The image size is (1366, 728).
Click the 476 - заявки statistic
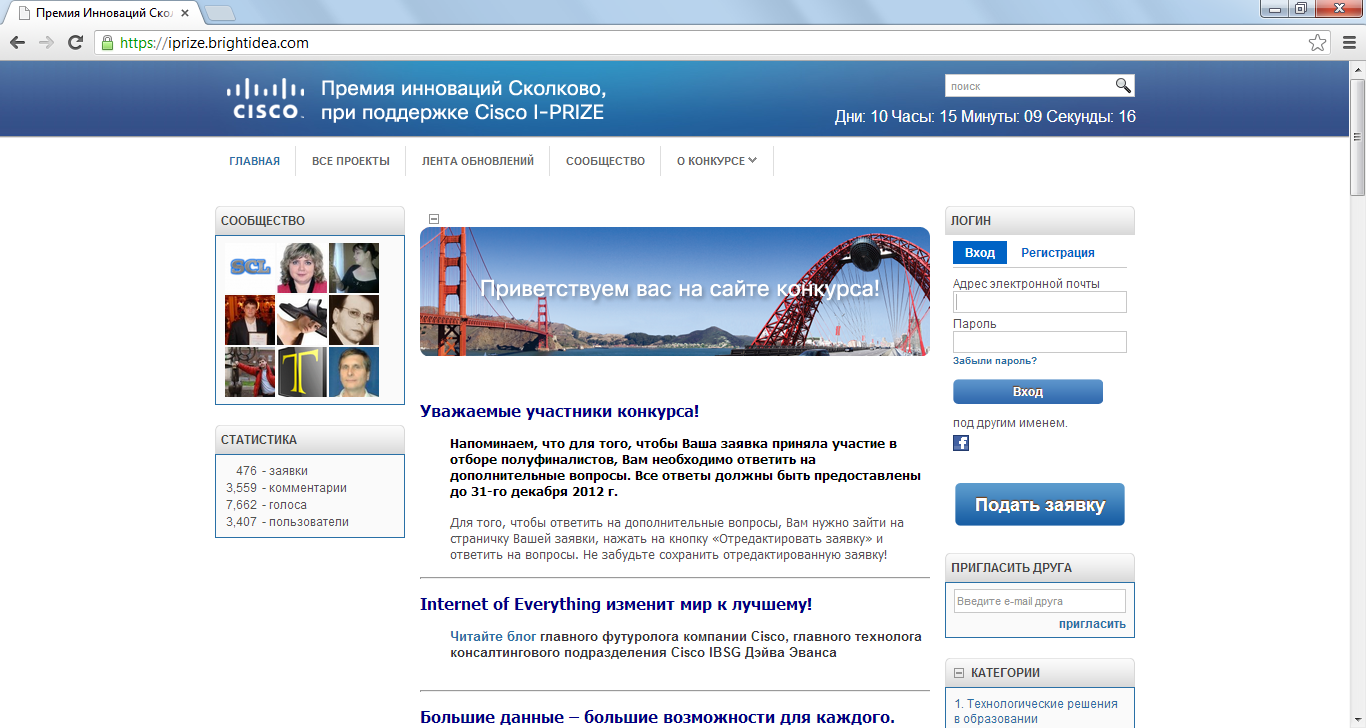(x=272, y=471)
